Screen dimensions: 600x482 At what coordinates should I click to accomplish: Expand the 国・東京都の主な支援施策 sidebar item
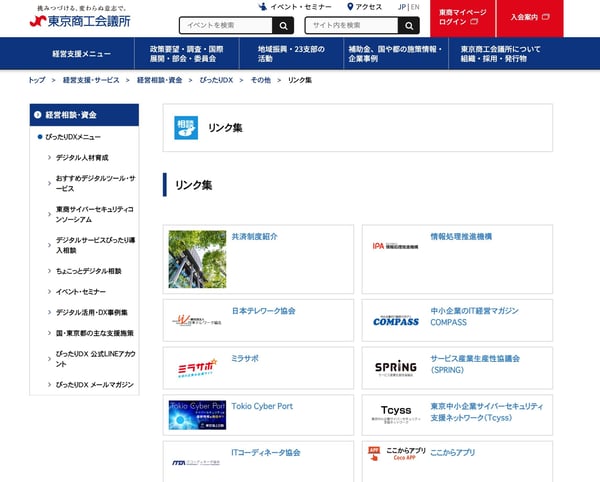click(95, 333)
